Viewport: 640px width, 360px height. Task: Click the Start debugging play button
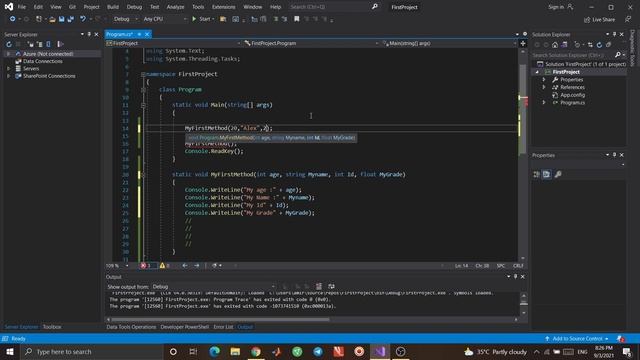pos(194,19)
